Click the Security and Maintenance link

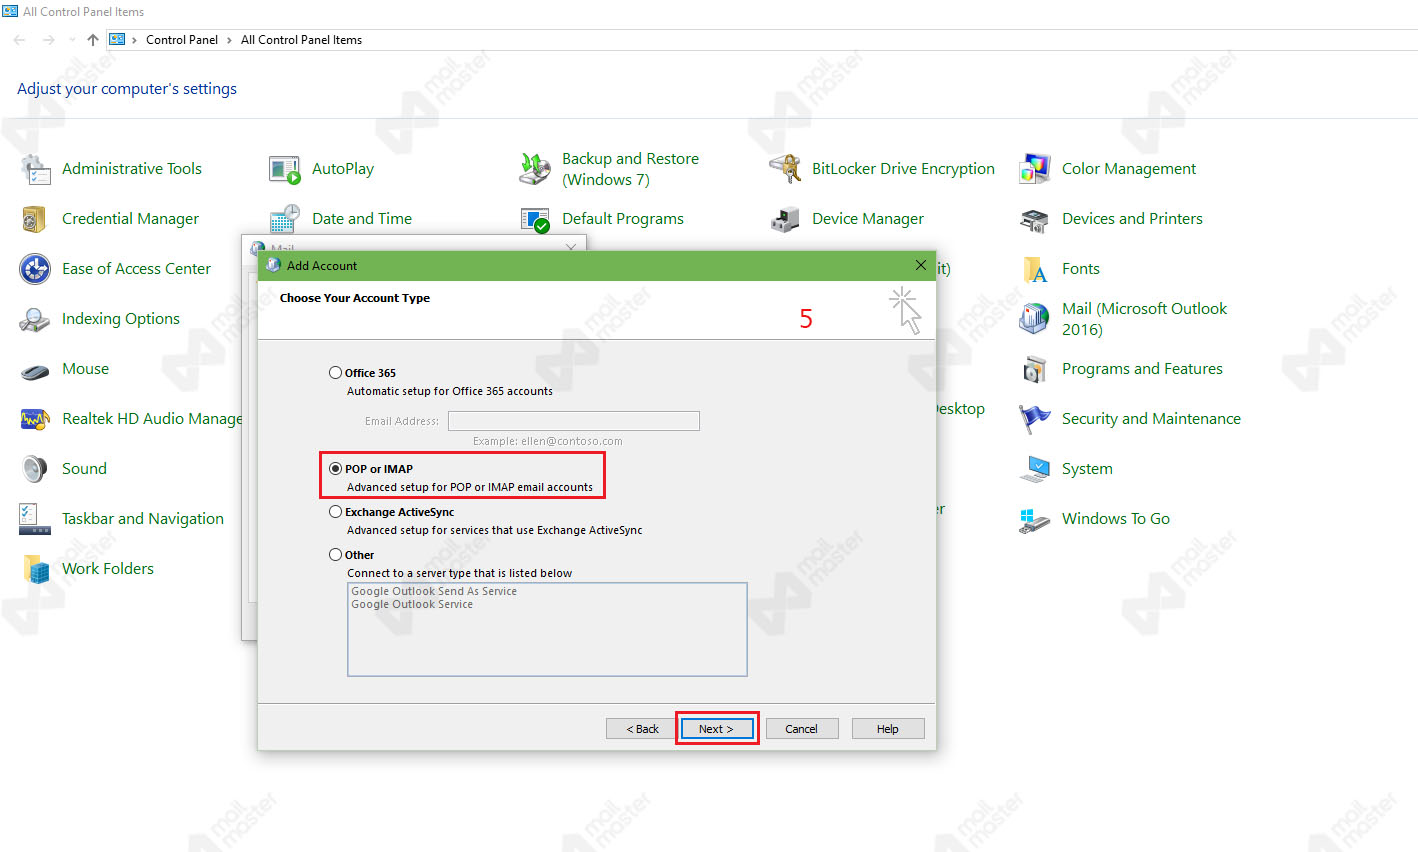click(1151, 419)
